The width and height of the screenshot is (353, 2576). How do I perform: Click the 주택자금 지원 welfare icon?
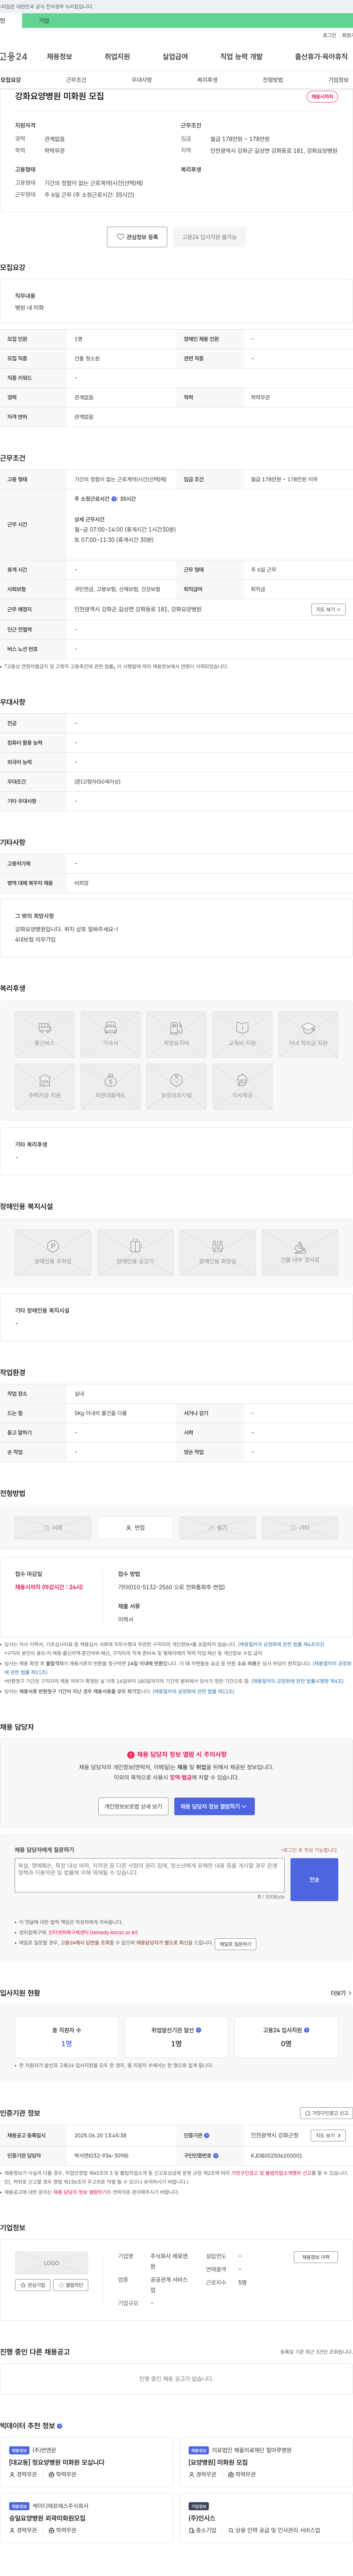44,1087
